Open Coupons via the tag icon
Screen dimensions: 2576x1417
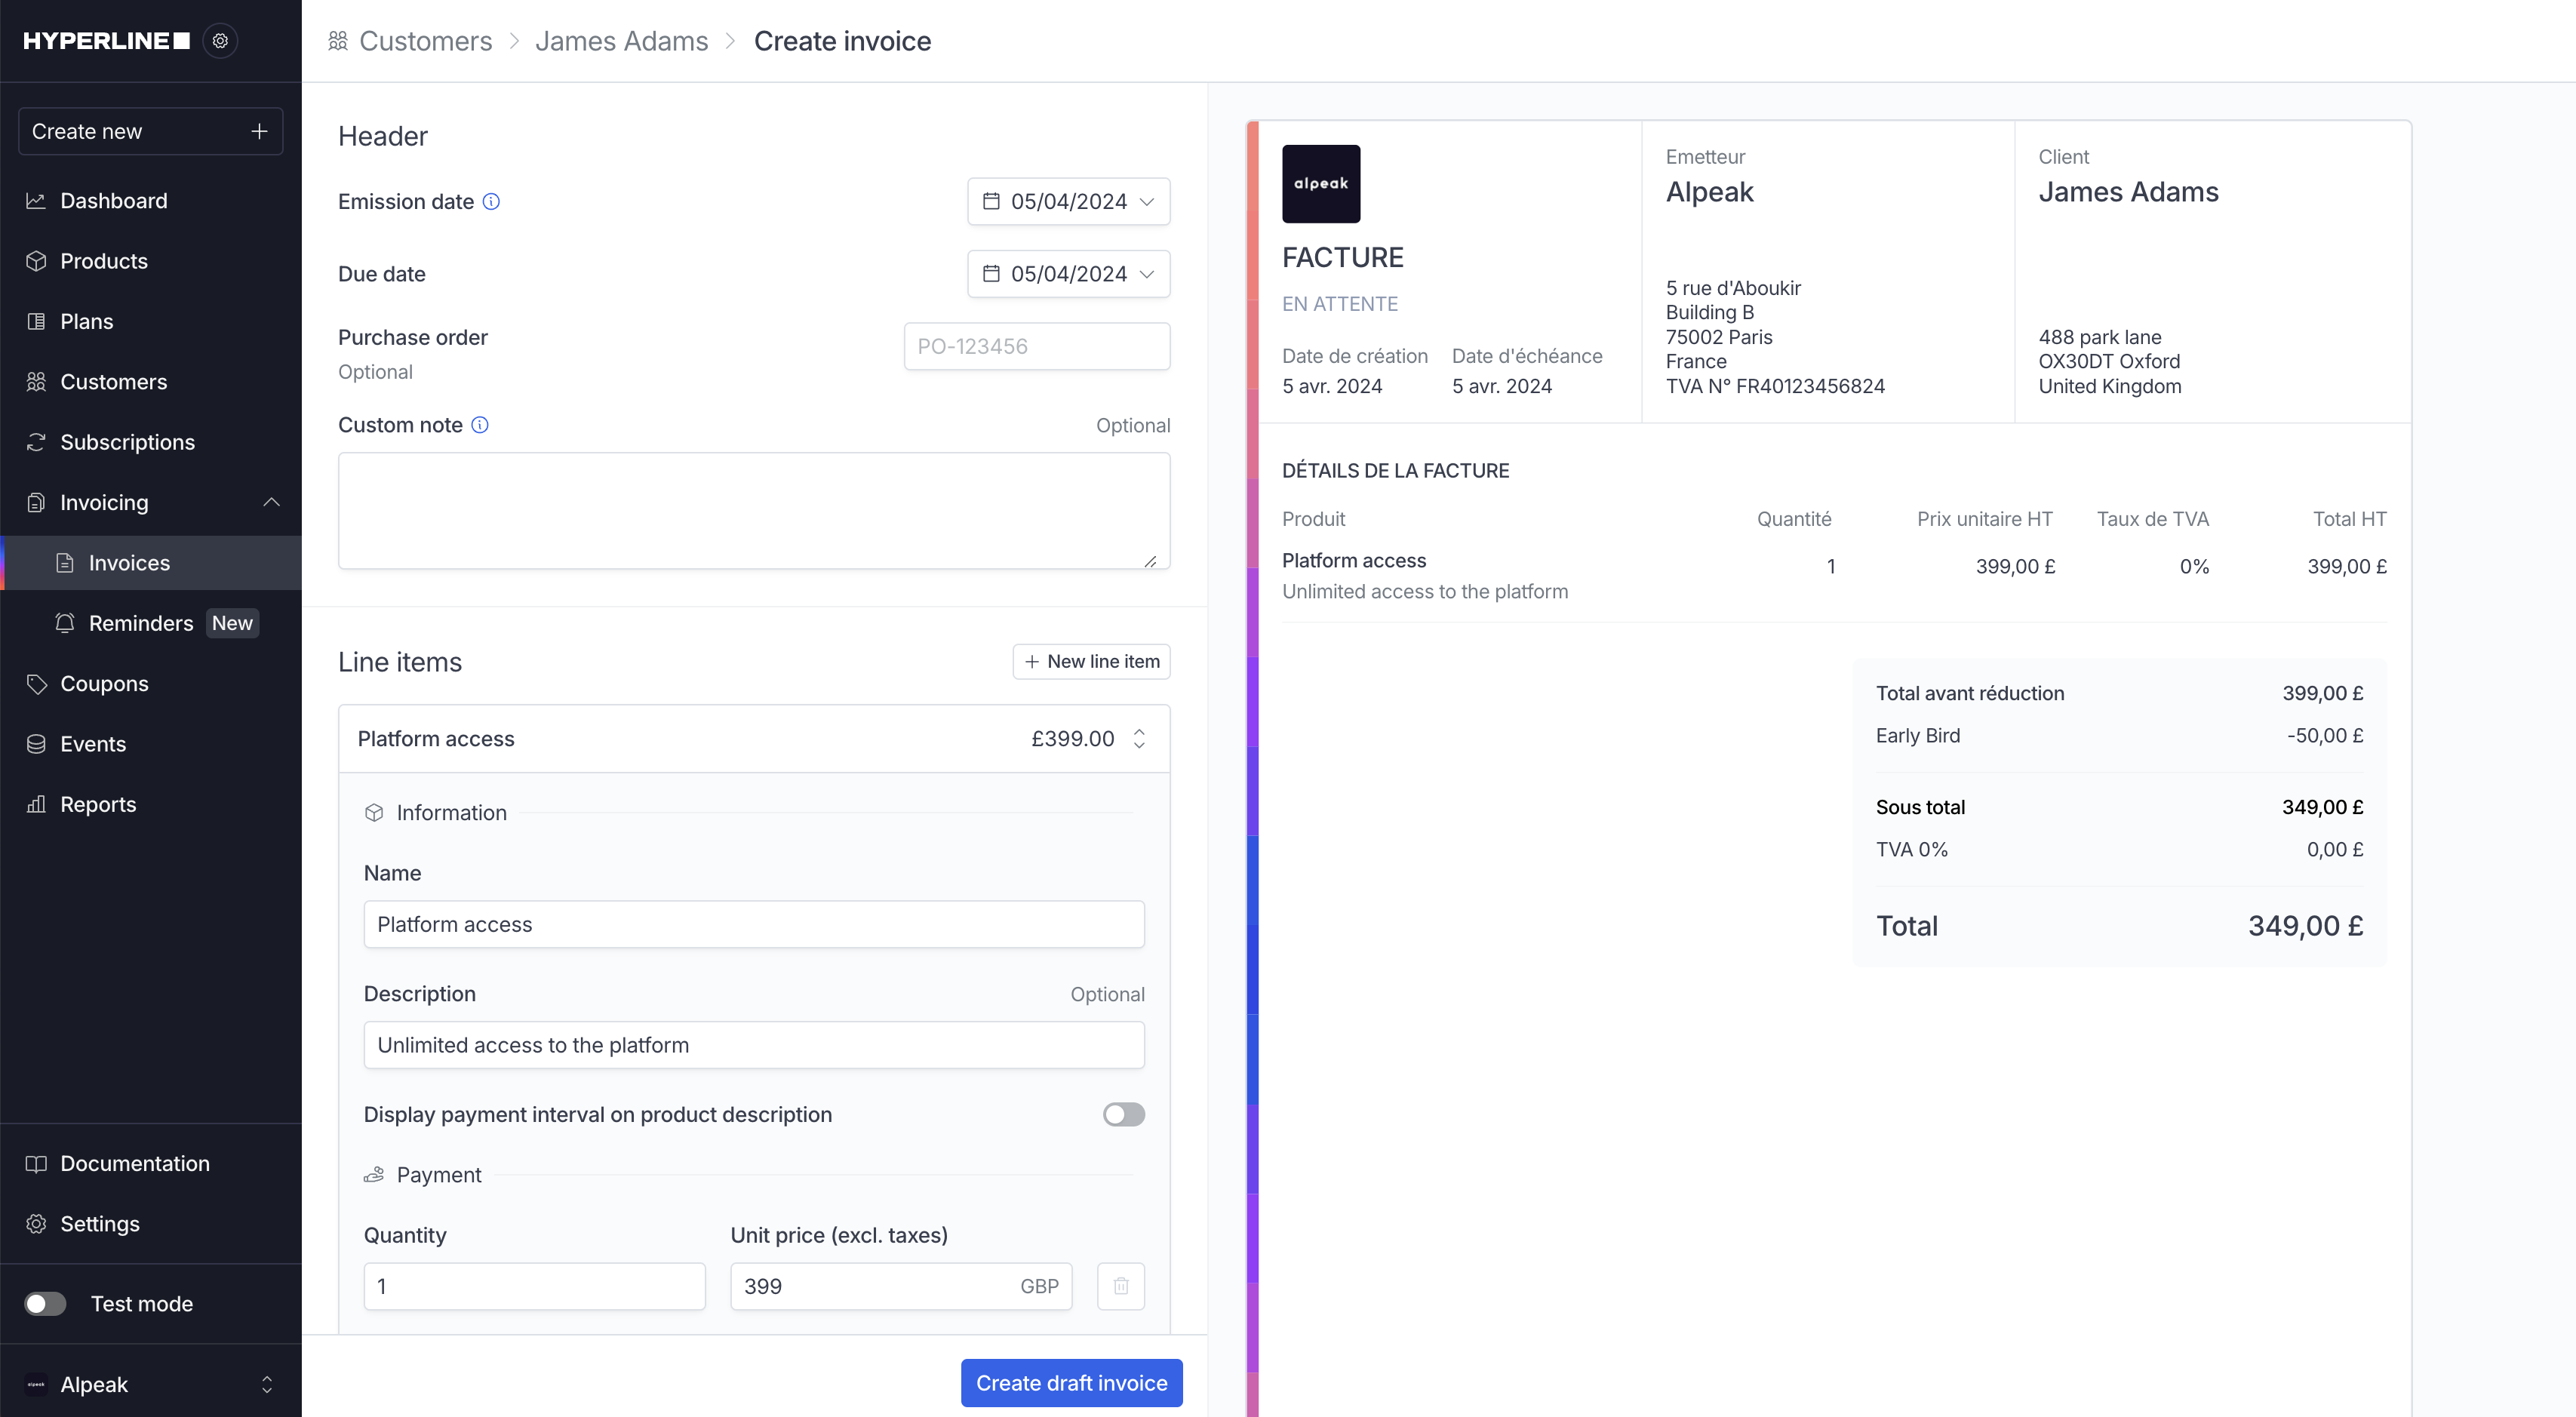37,684
